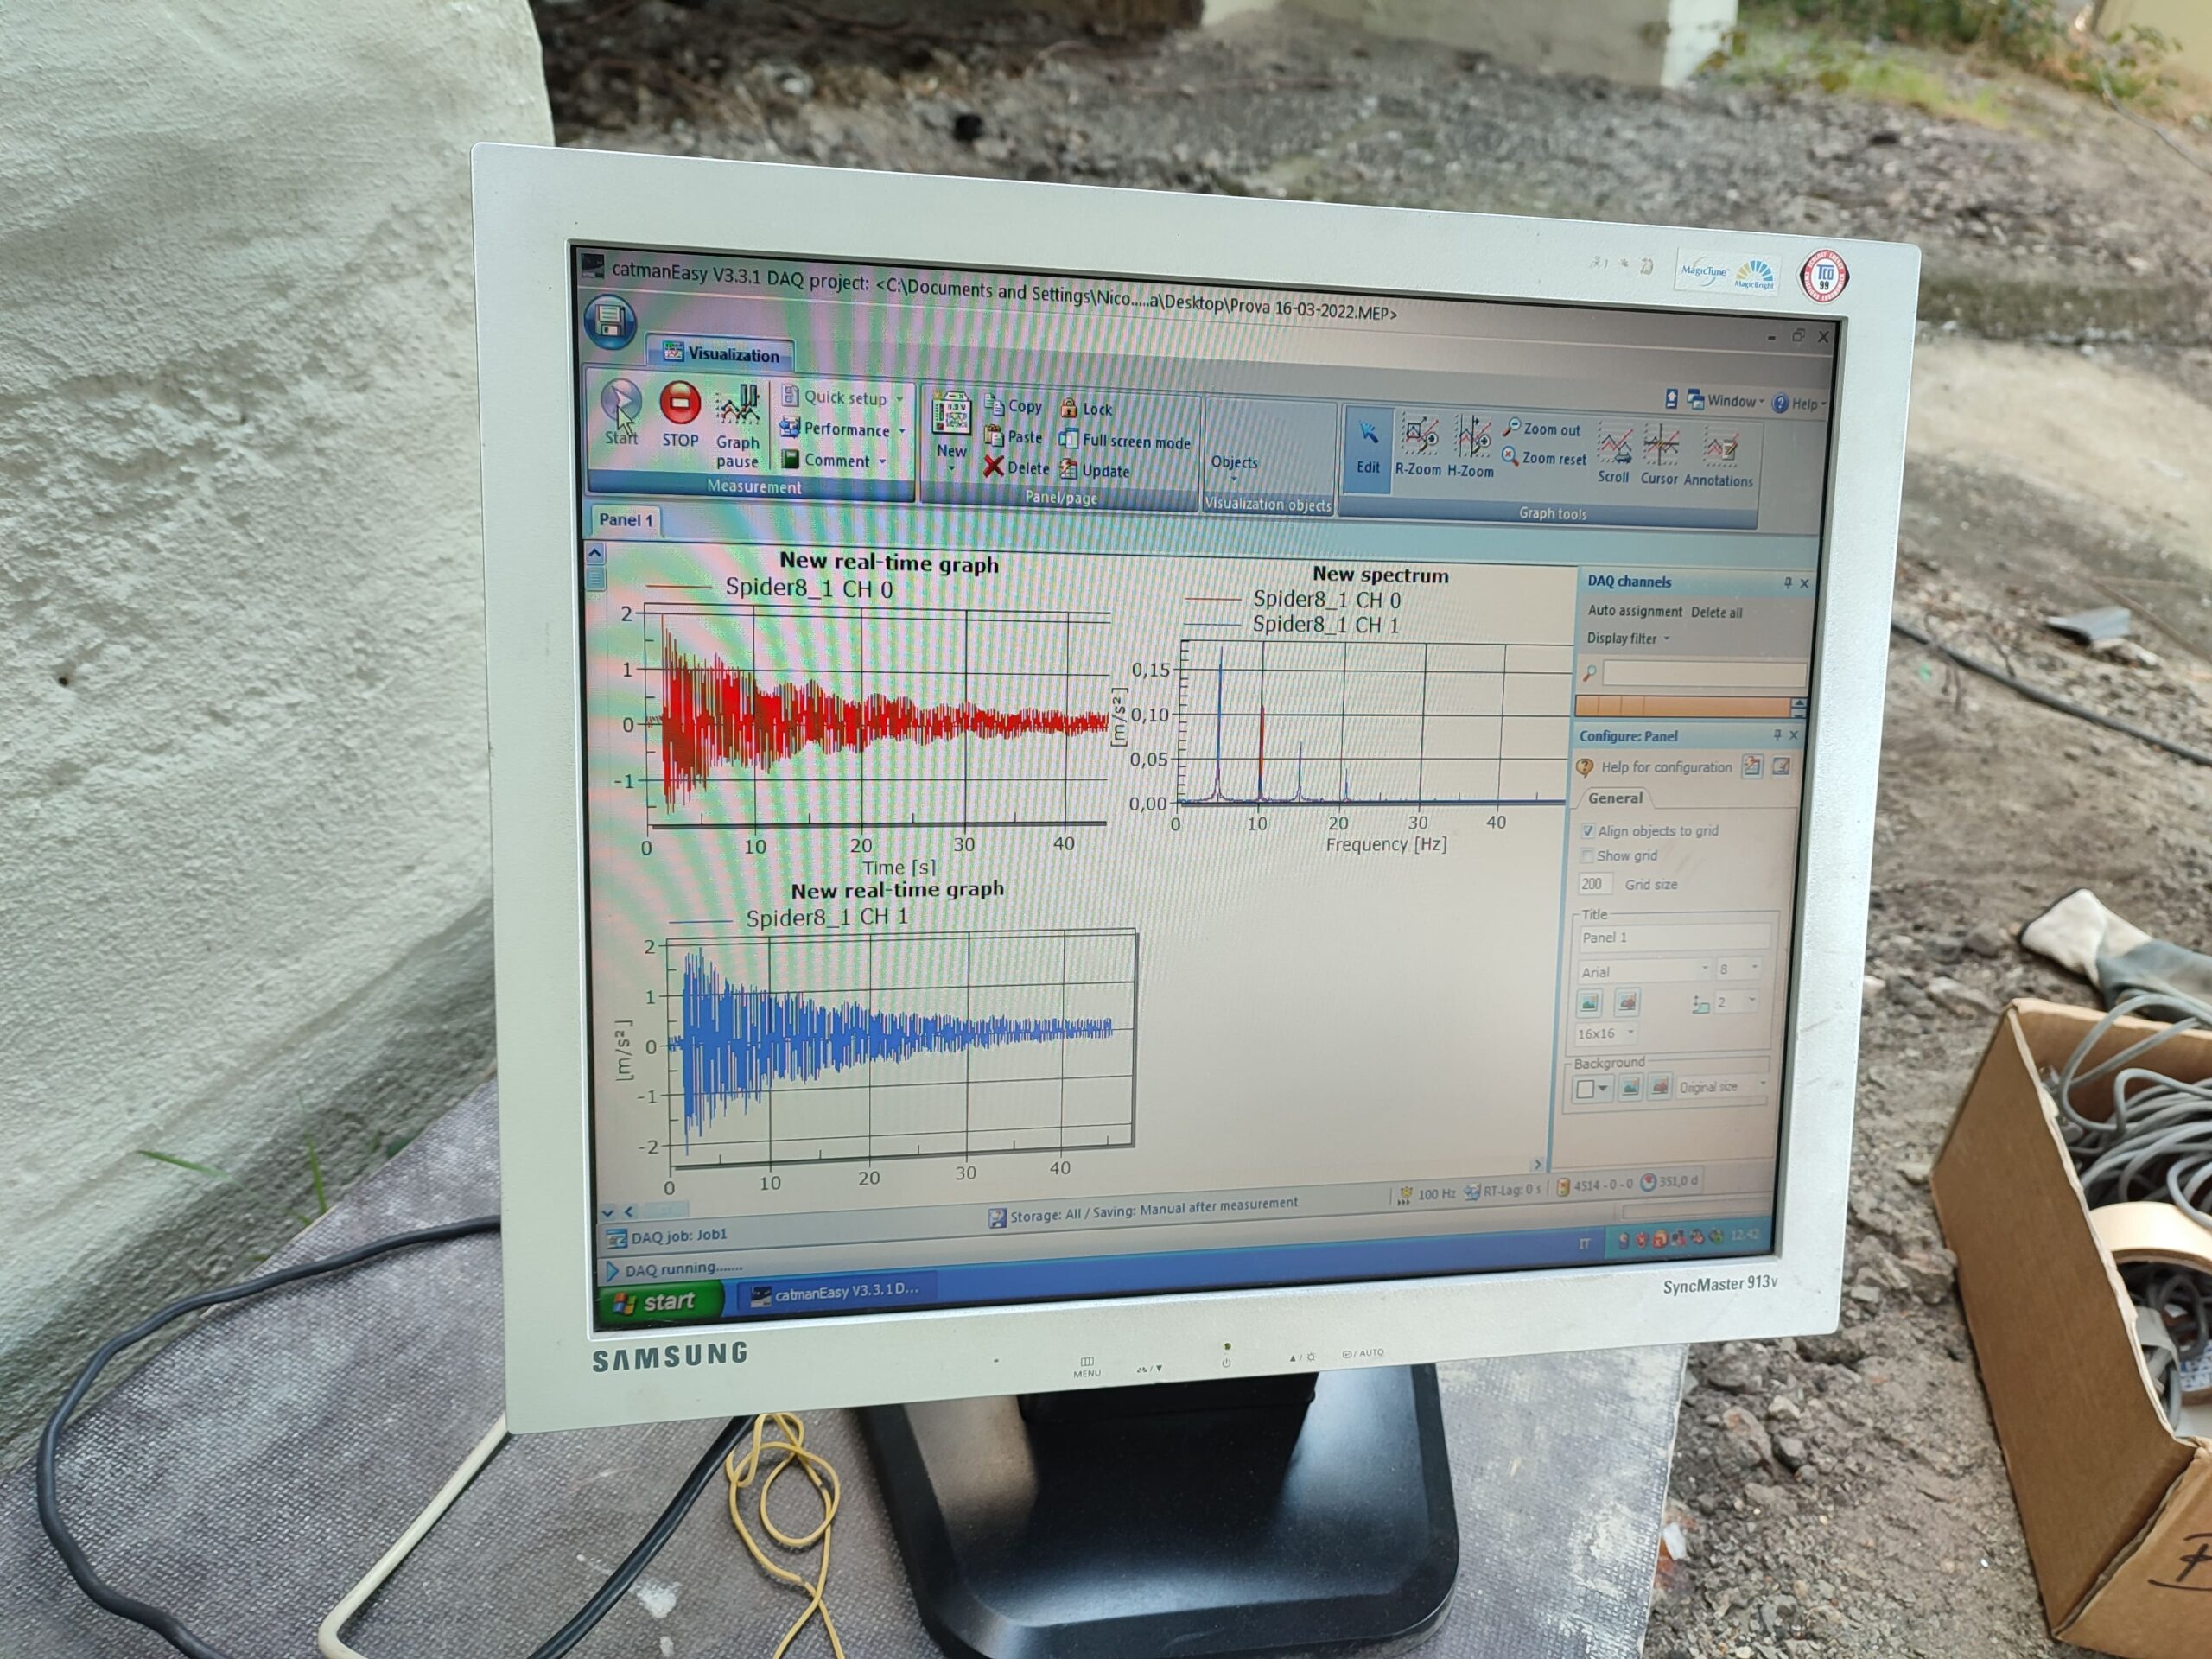Click the Update panel icon
Viewport: 2212px width, 1659px height.
click(1068, 468)
